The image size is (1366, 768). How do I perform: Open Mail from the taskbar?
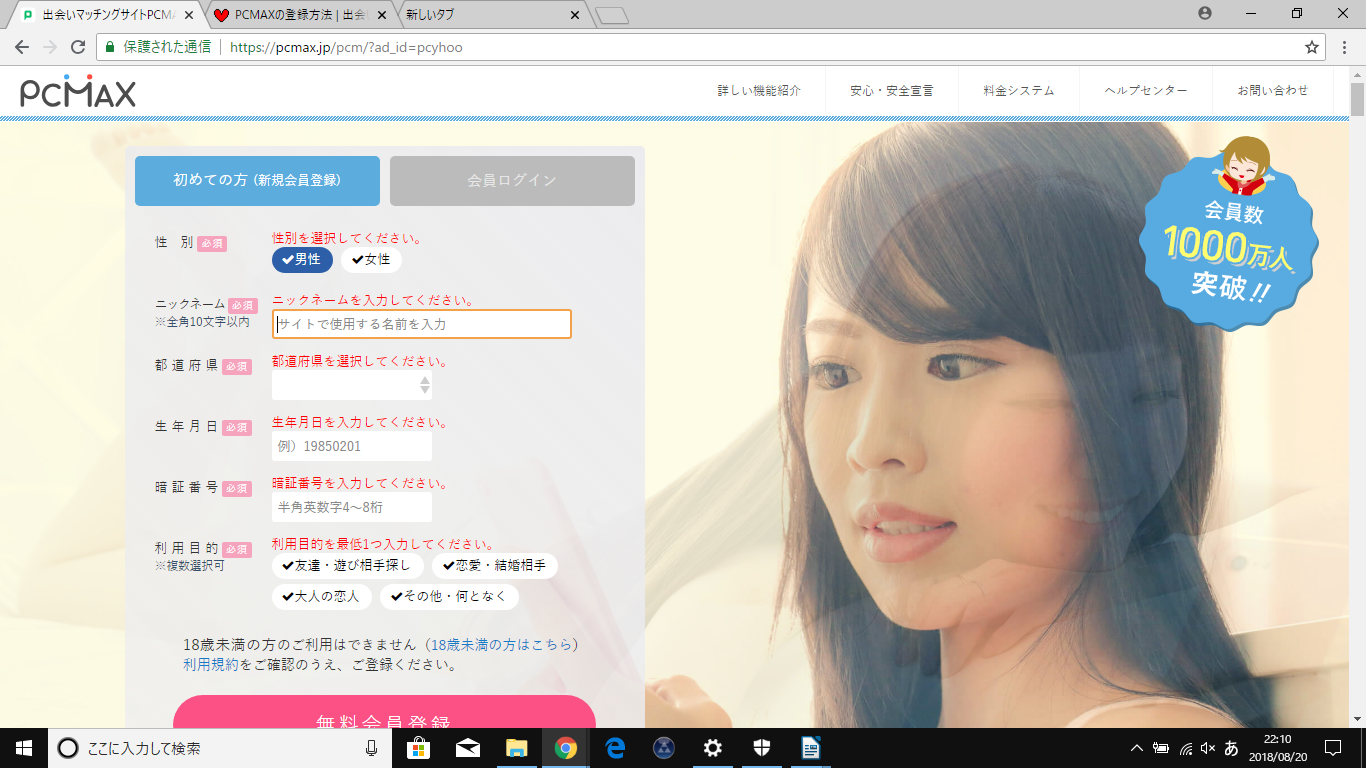pyautogui.click(x=468, y=748)
